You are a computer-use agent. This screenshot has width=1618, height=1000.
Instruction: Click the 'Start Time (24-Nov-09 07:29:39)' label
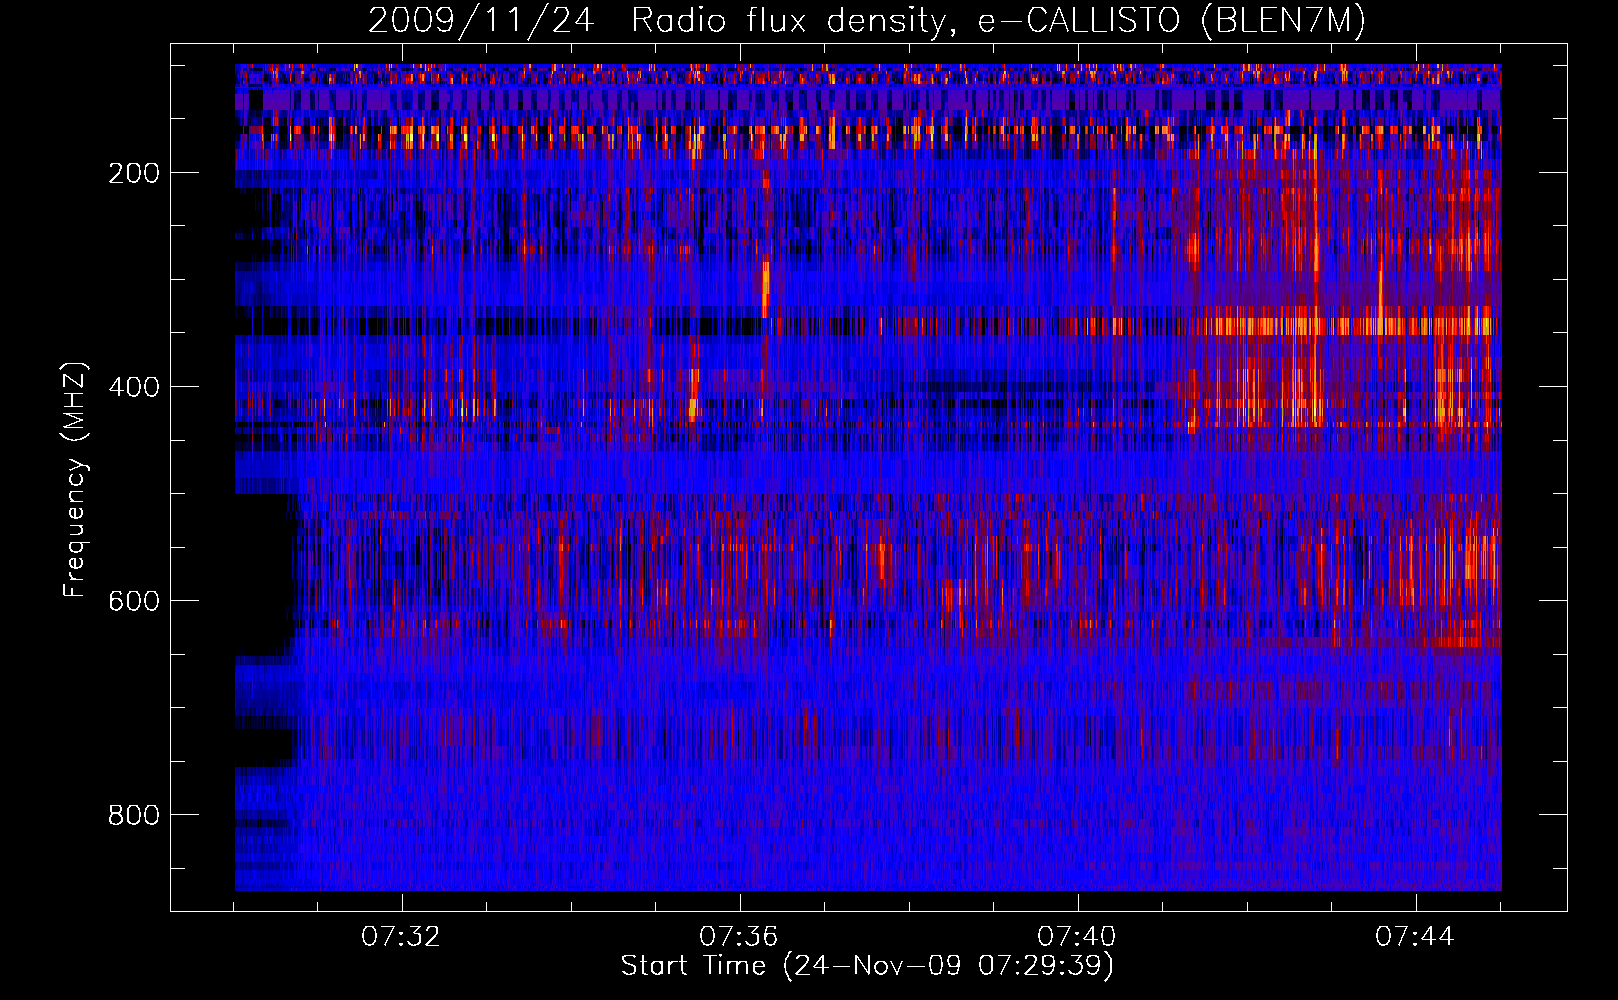click(x=867, y=966)
